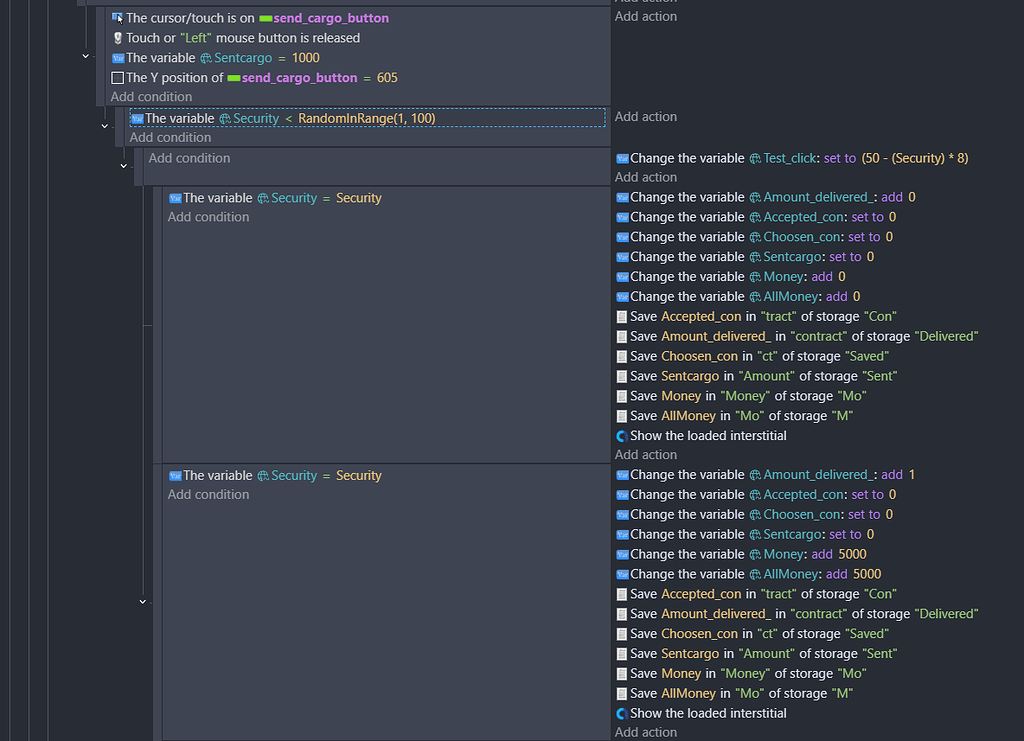
Task: Click the Mouse icon on the cursor/touch condition
Action: tap(117, 18)
